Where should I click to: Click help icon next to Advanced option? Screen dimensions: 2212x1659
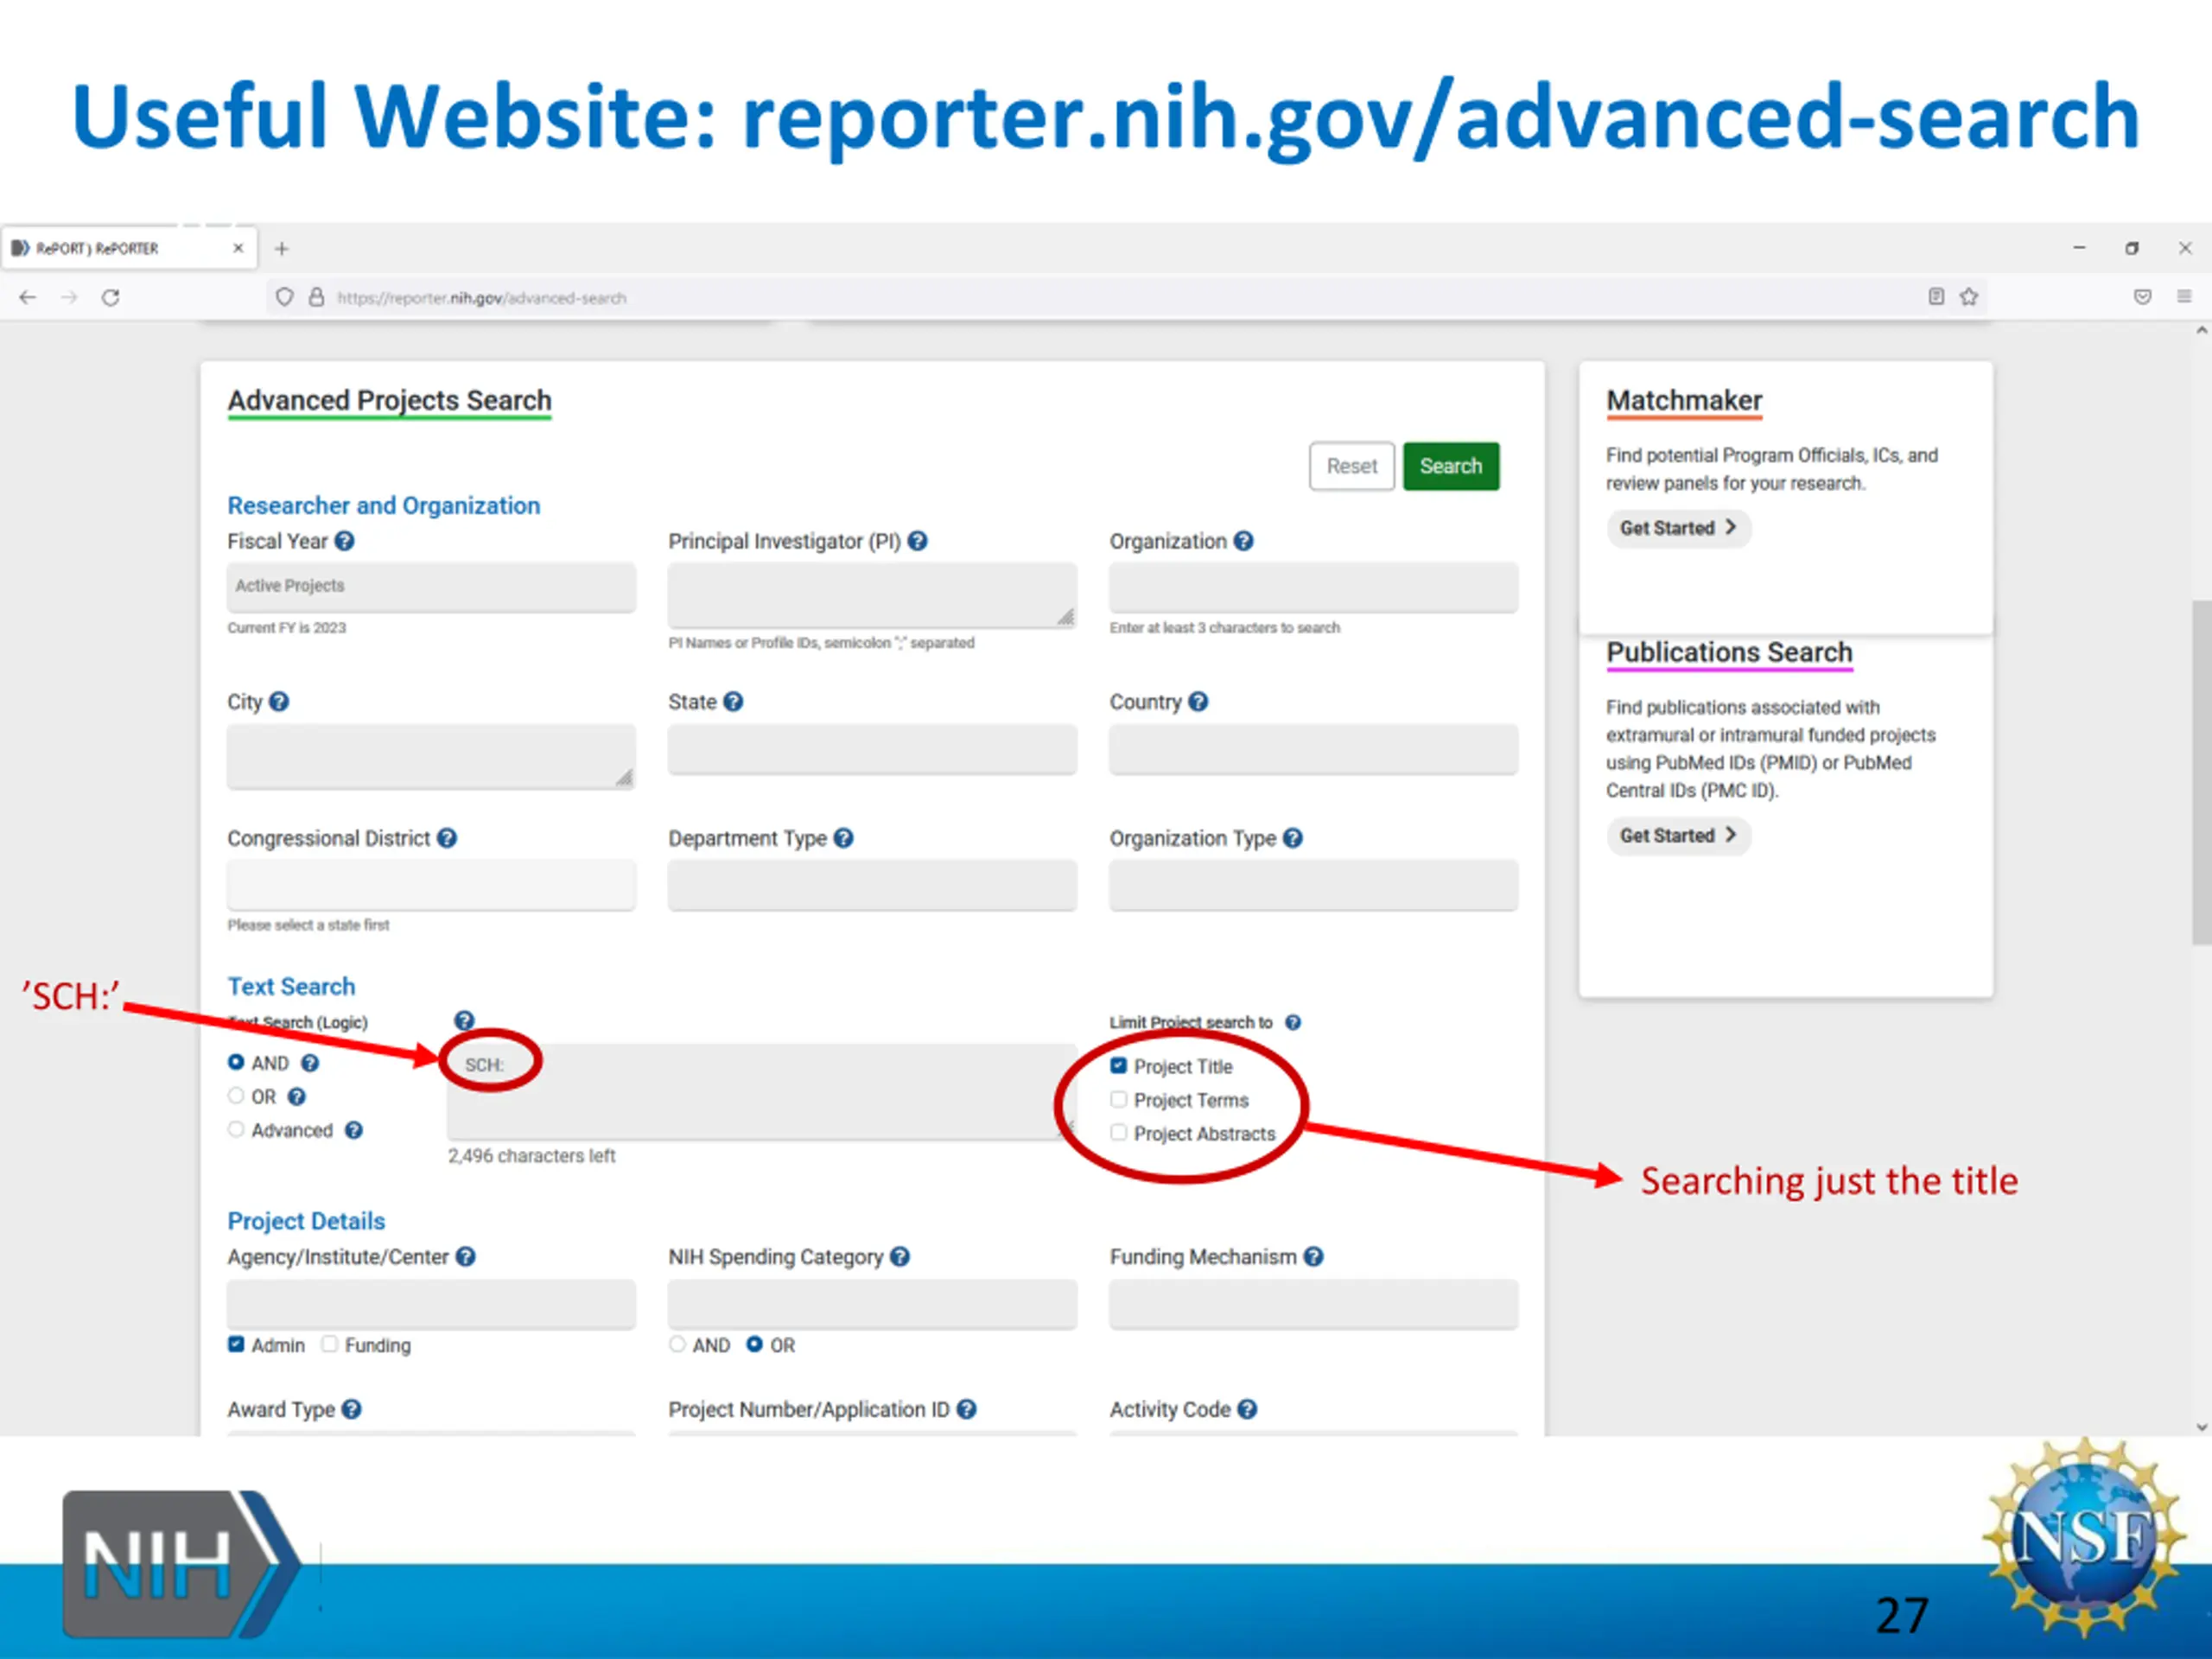point(353,1130)
